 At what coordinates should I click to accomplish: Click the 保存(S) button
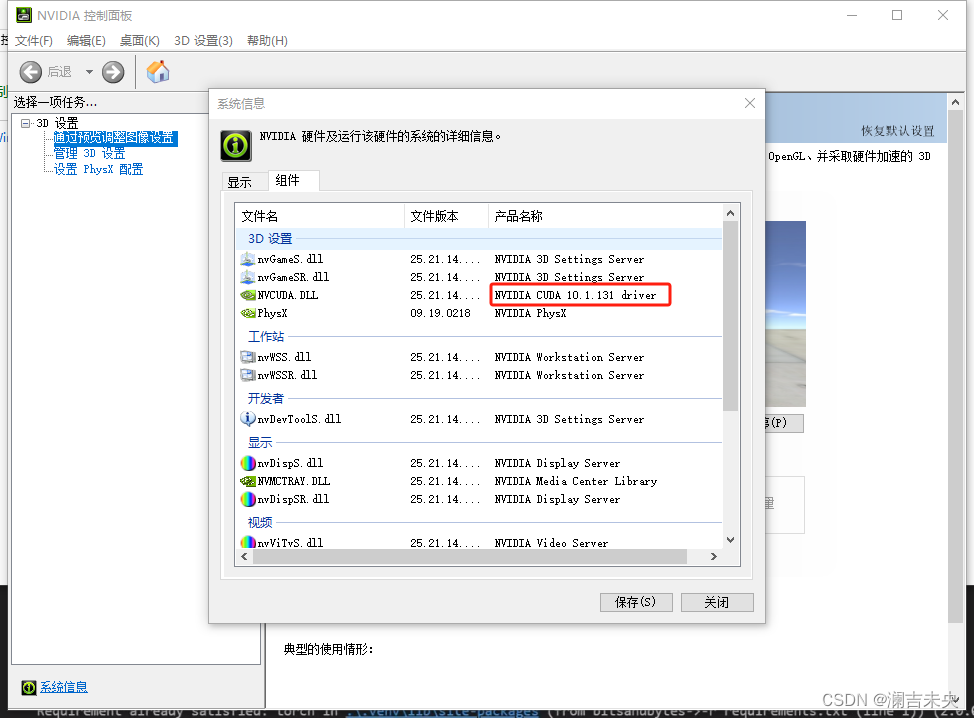636,602
